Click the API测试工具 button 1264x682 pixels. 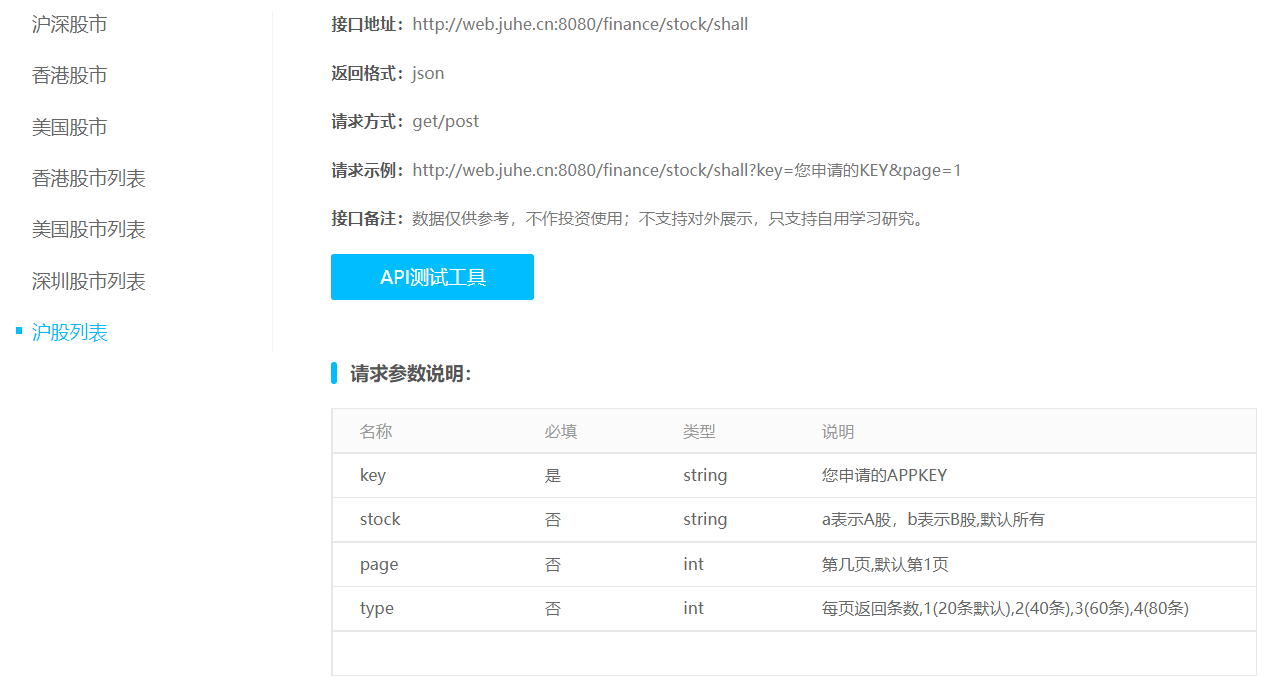tap(432, 277)
